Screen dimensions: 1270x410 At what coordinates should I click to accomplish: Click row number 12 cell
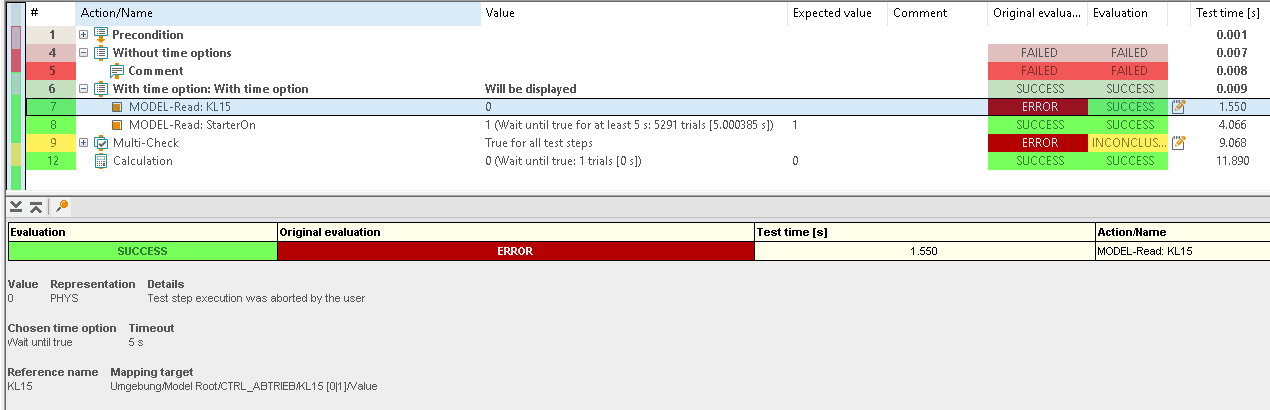pos(51,161)
